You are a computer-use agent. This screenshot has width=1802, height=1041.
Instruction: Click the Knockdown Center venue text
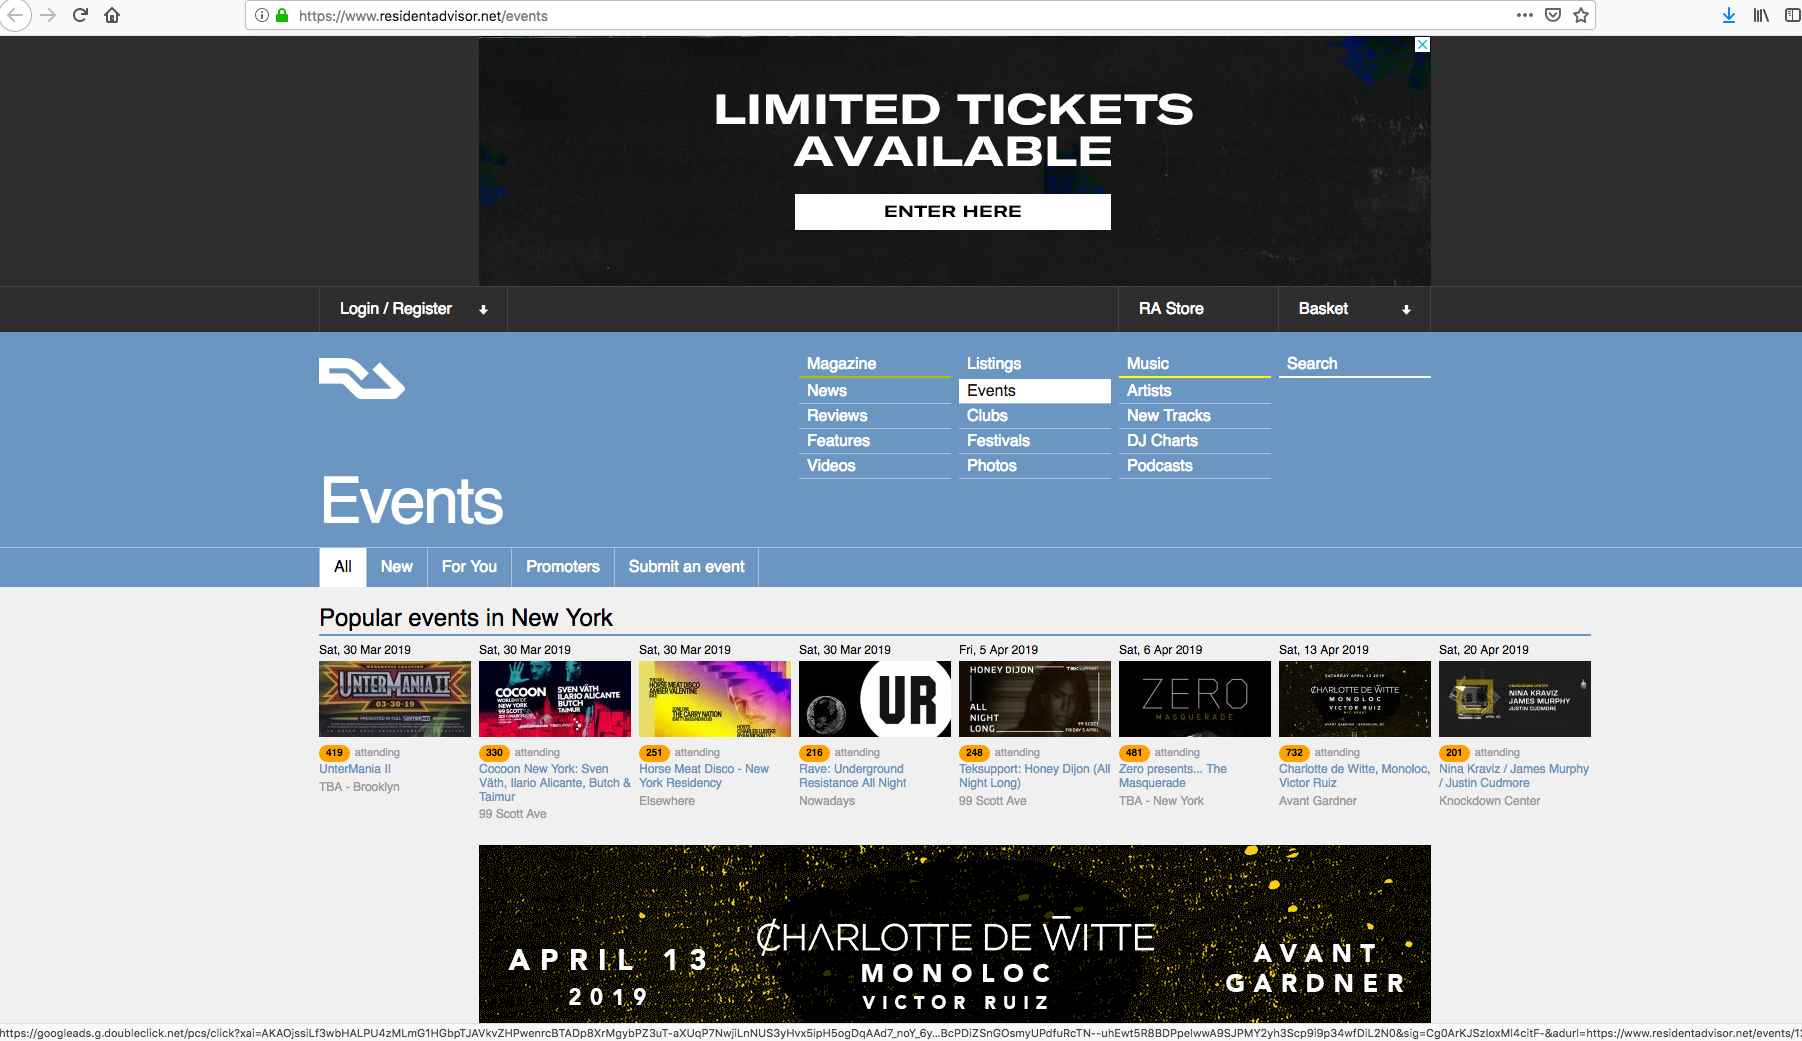[x=1490, y=801]
